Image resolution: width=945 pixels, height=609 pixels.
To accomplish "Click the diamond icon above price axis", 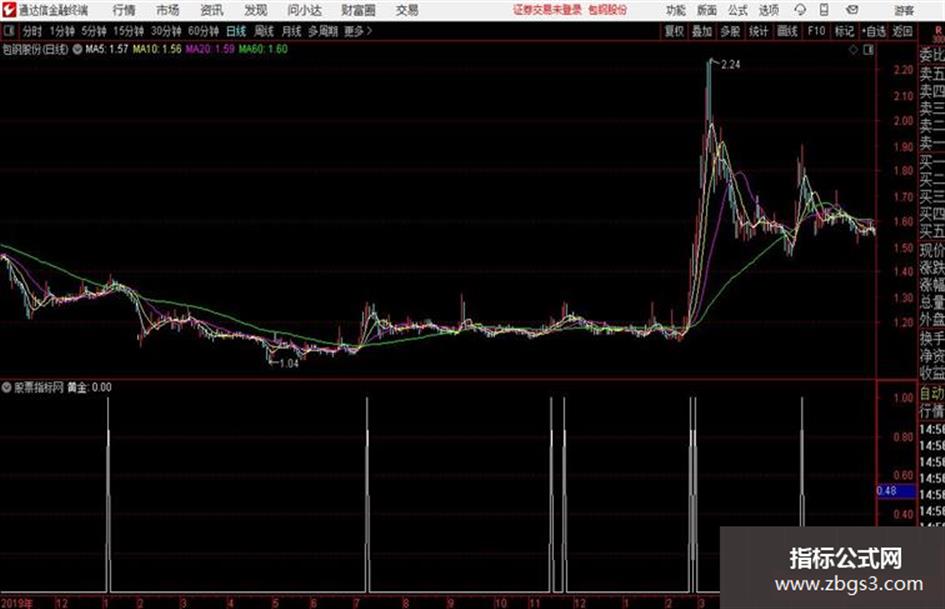I will click(x=853, y=50).
